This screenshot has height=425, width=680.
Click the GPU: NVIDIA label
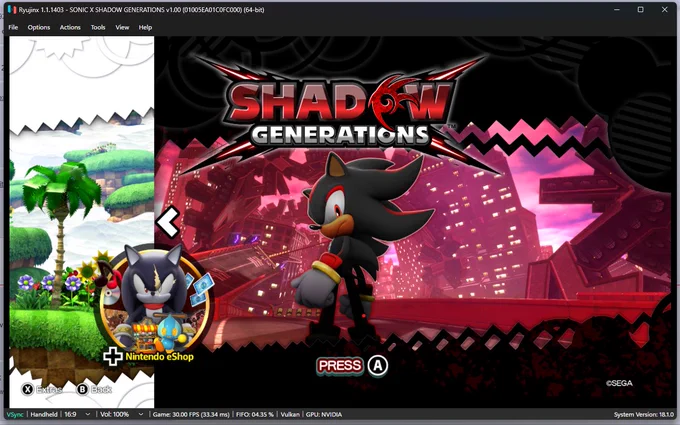pos(324,415)
